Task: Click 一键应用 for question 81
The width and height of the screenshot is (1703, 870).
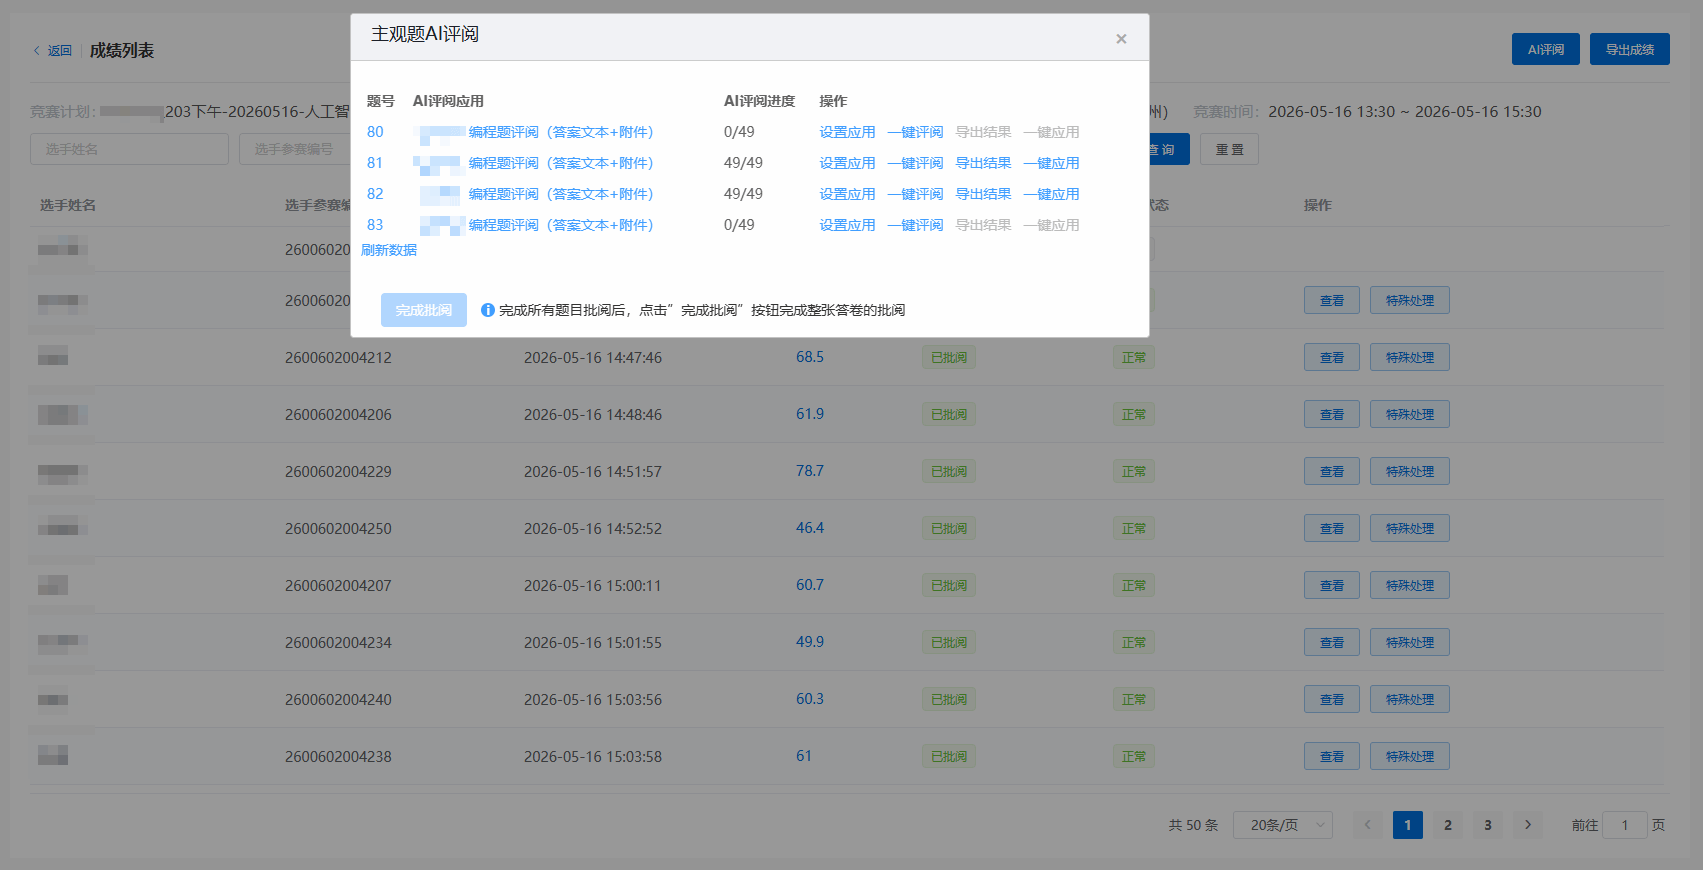Action: coord(1051,163)
